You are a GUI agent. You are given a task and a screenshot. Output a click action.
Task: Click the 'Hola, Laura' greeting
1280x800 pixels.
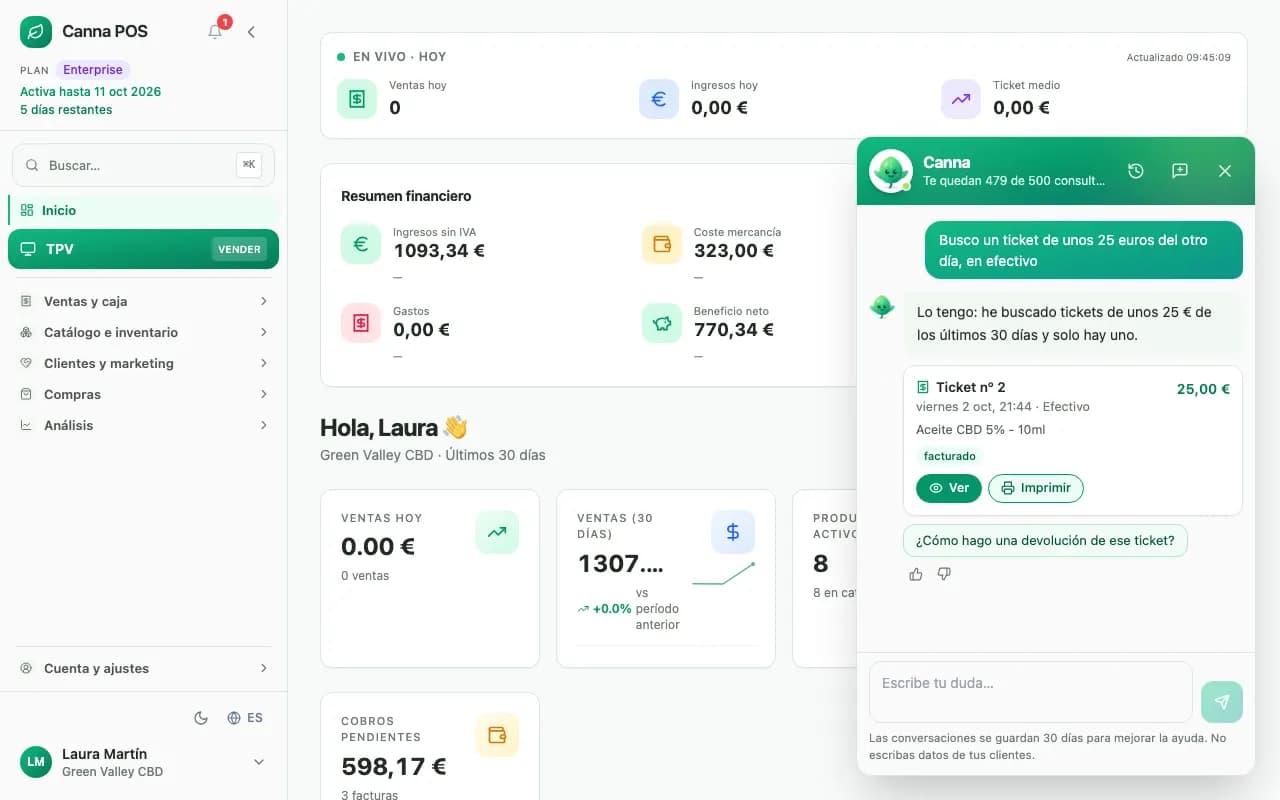394,428
